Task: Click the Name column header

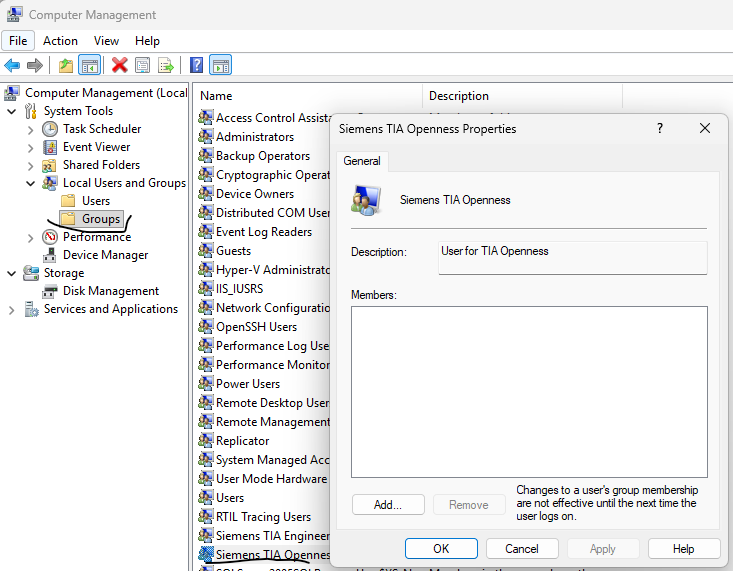Action: click(309, 96)
